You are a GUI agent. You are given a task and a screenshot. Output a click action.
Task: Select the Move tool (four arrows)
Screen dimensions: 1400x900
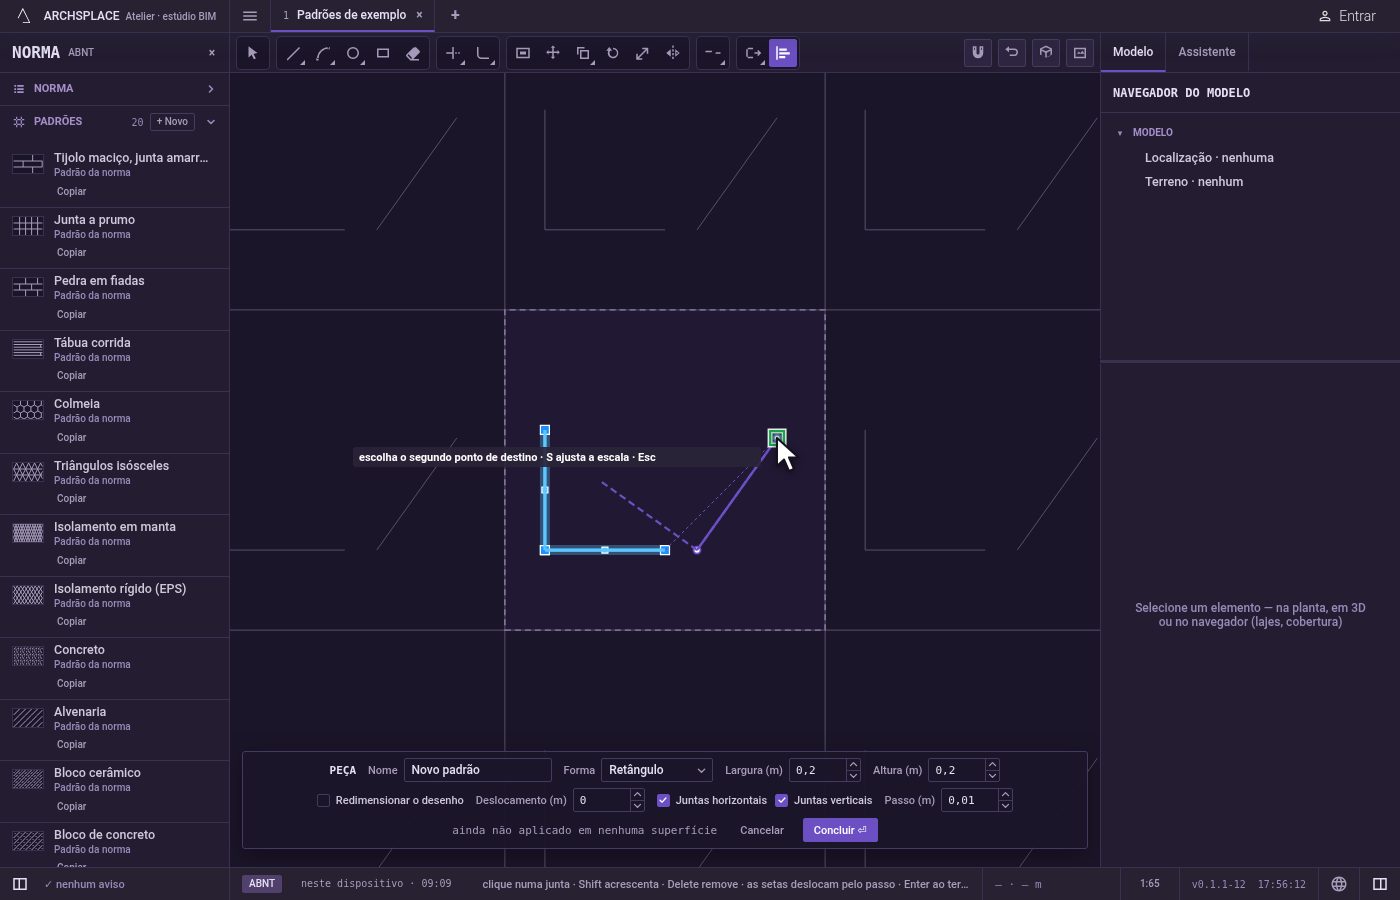coord(553,53)
